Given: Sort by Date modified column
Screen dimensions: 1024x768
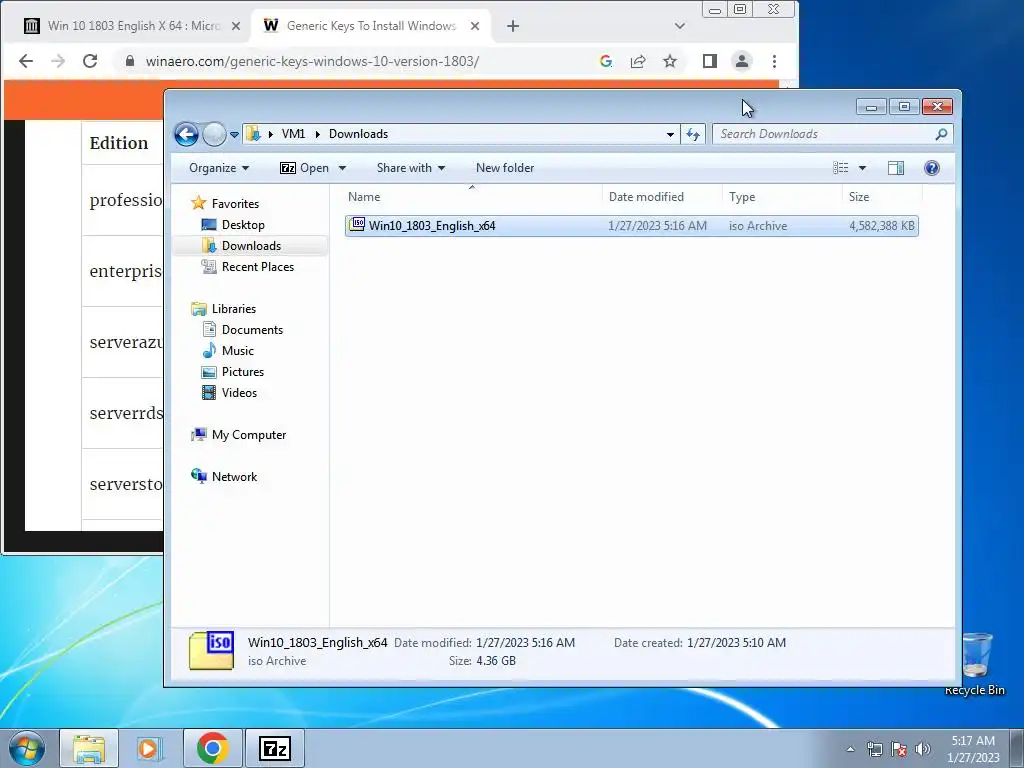Looking at the screenshot, I should pyautogui.click(x=662, y=197).
